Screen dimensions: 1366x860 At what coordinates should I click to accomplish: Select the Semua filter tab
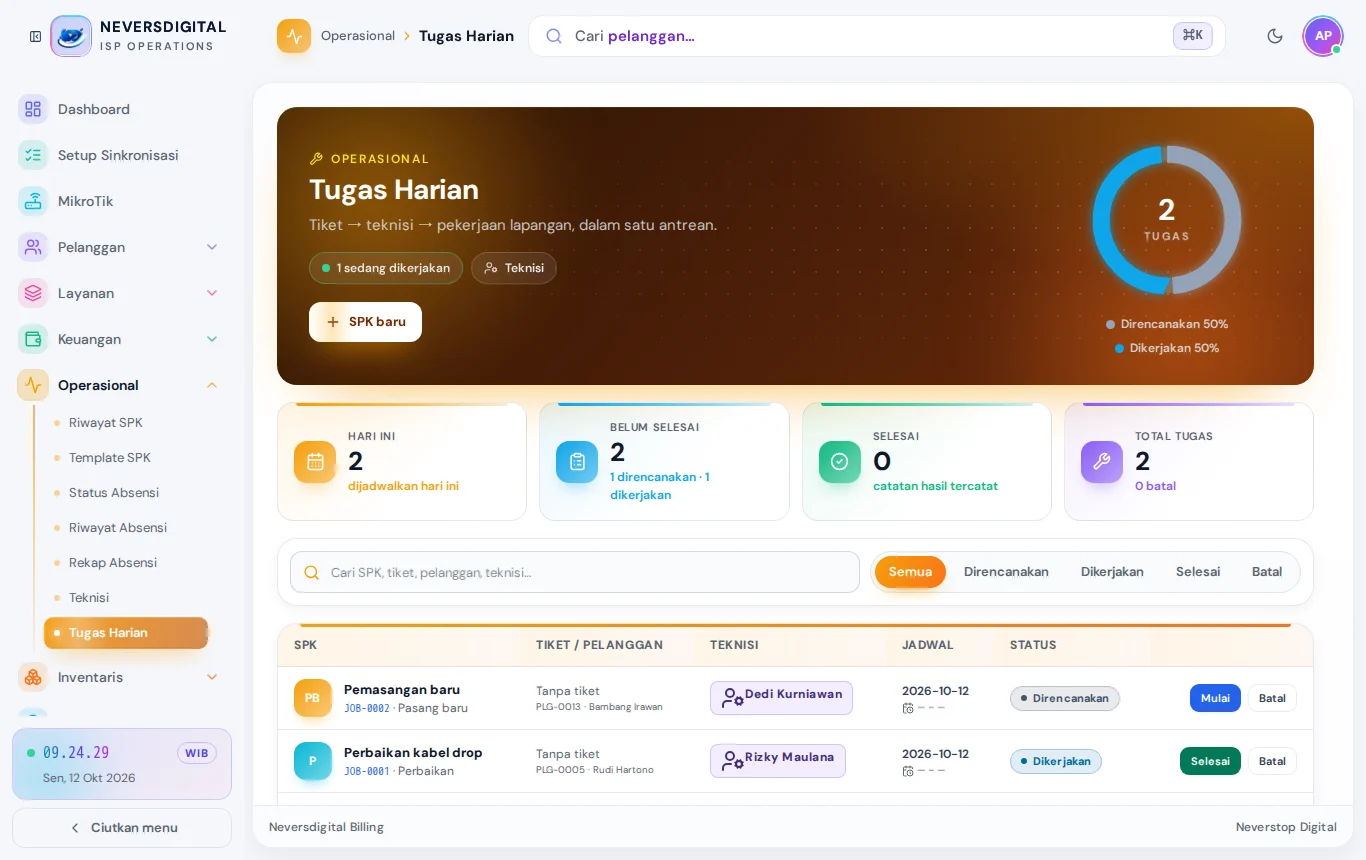pos(910,572)
